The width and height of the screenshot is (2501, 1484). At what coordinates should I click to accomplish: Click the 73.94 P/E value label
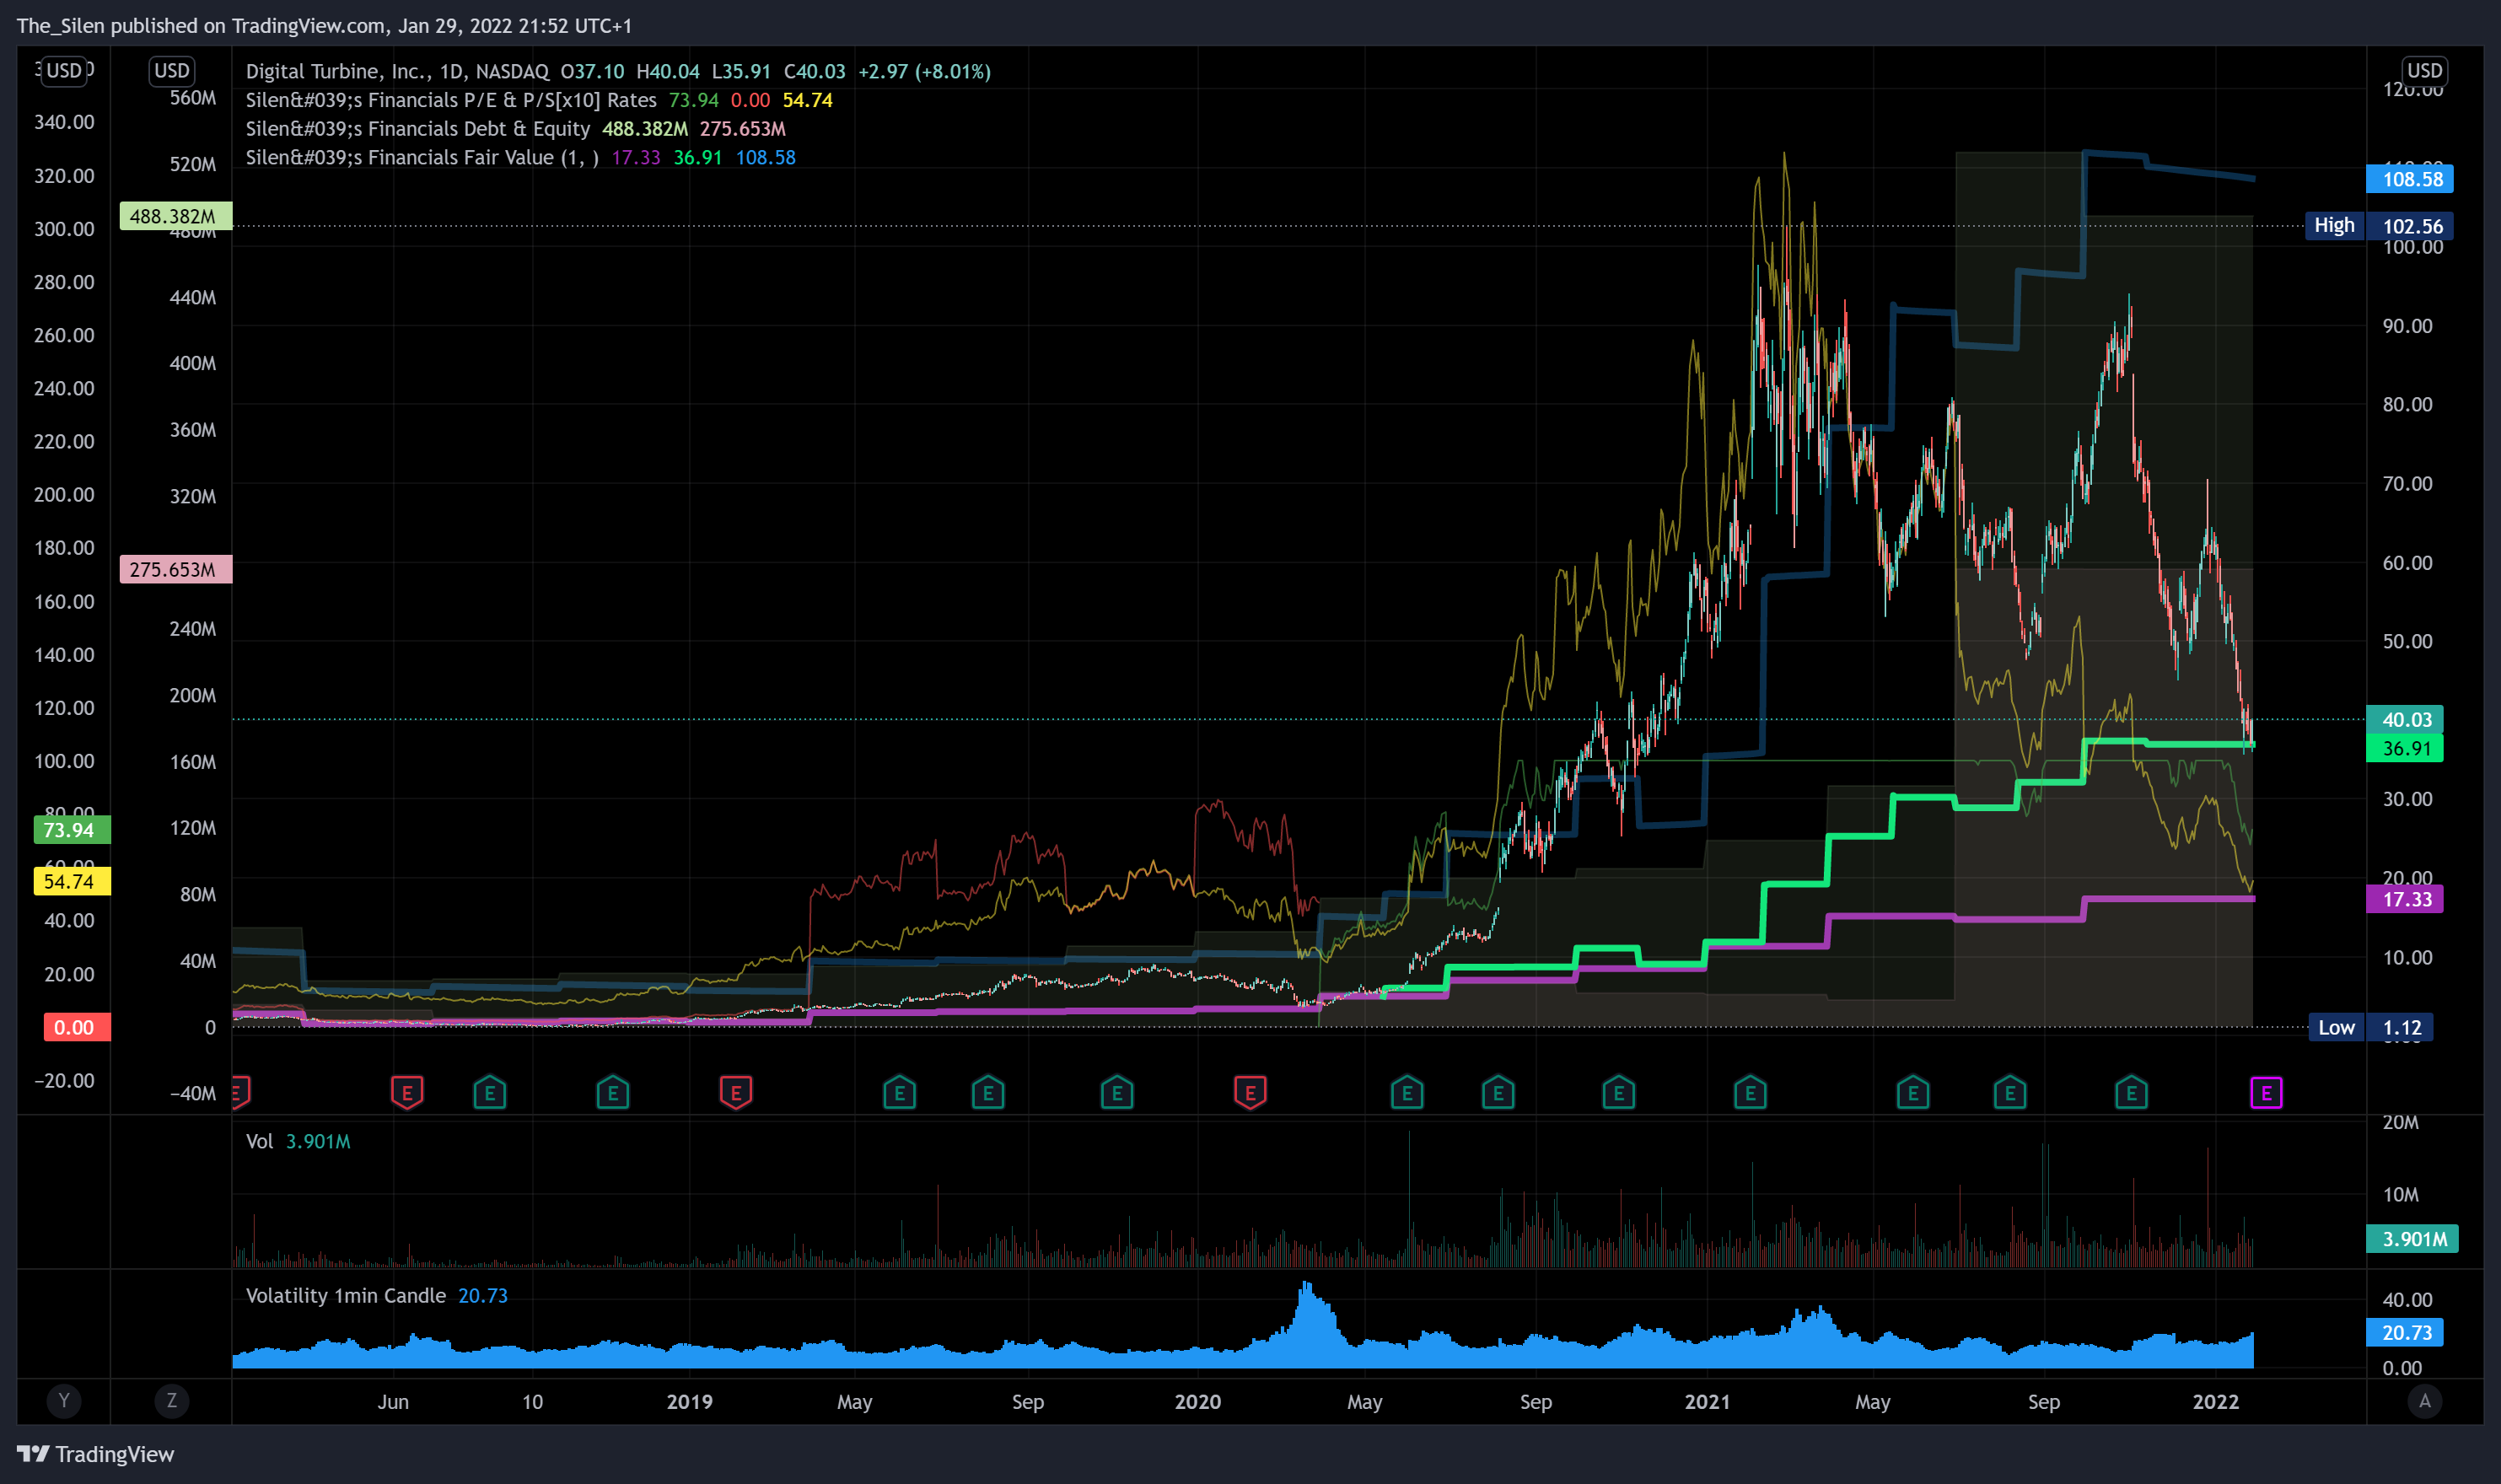click(72, 830)
